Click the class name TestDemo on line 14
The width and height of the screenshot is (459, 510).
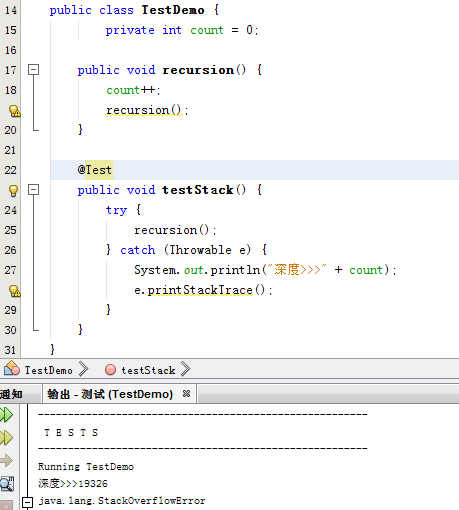point(173,10)
